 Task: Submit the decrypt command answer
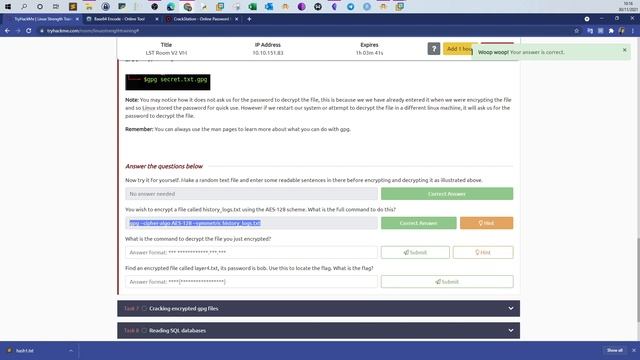pos(415,253)
